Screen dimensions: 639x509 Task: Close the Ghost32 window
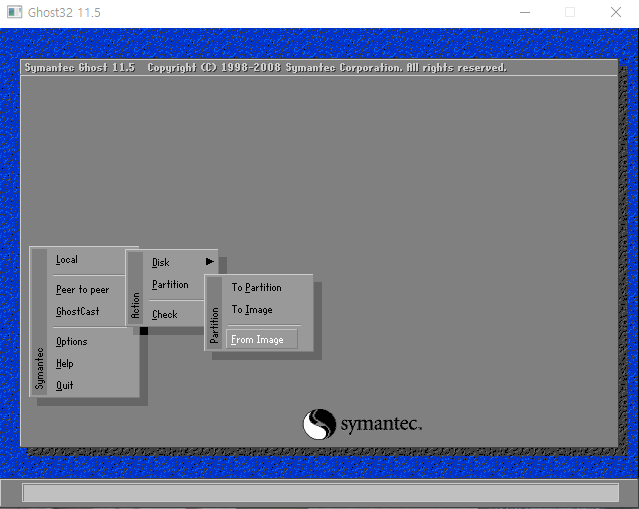pyautogui.click(x=616, y=12)
